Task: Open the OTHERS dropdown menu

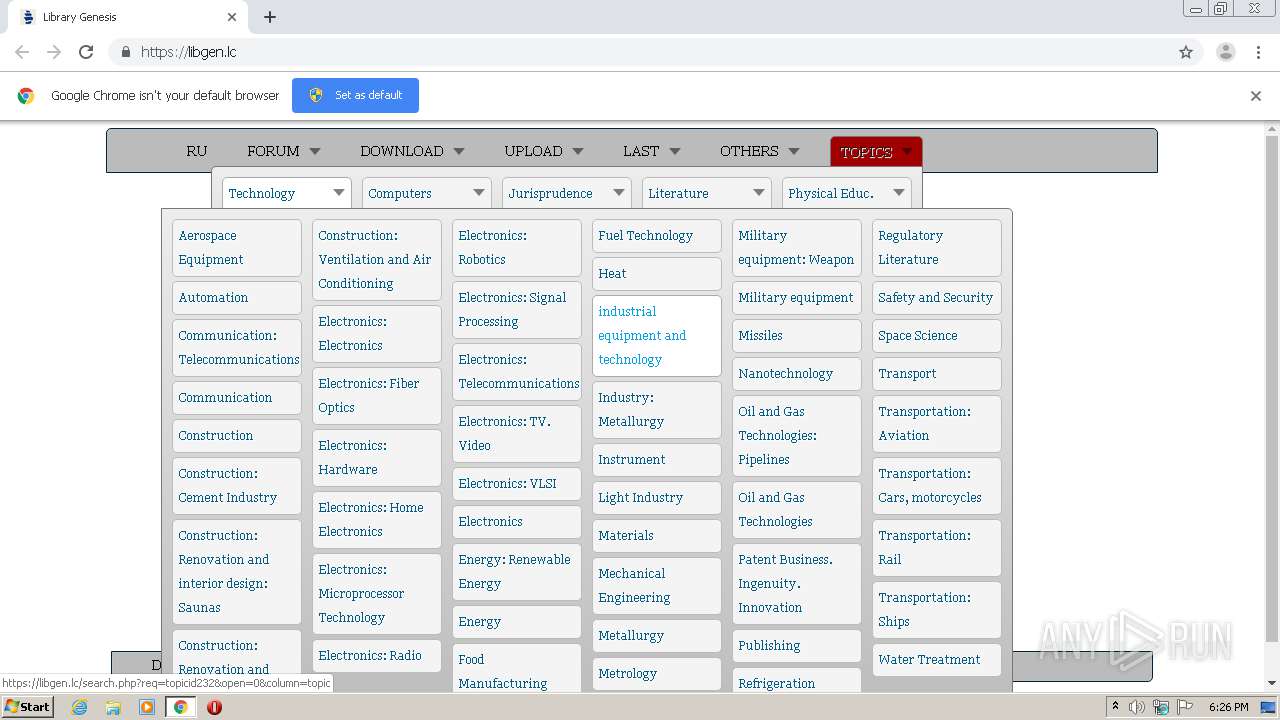Action: point(759,151)
